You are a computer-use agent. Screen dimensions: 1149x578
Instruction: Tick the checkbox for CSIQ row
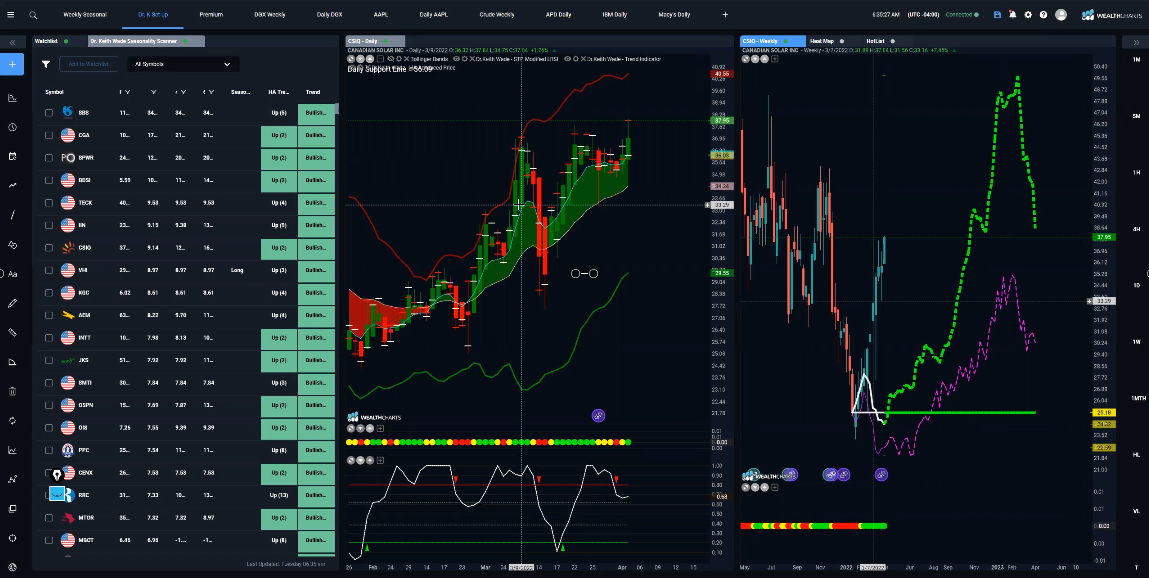pyautogui.click(x=49, y=248)
